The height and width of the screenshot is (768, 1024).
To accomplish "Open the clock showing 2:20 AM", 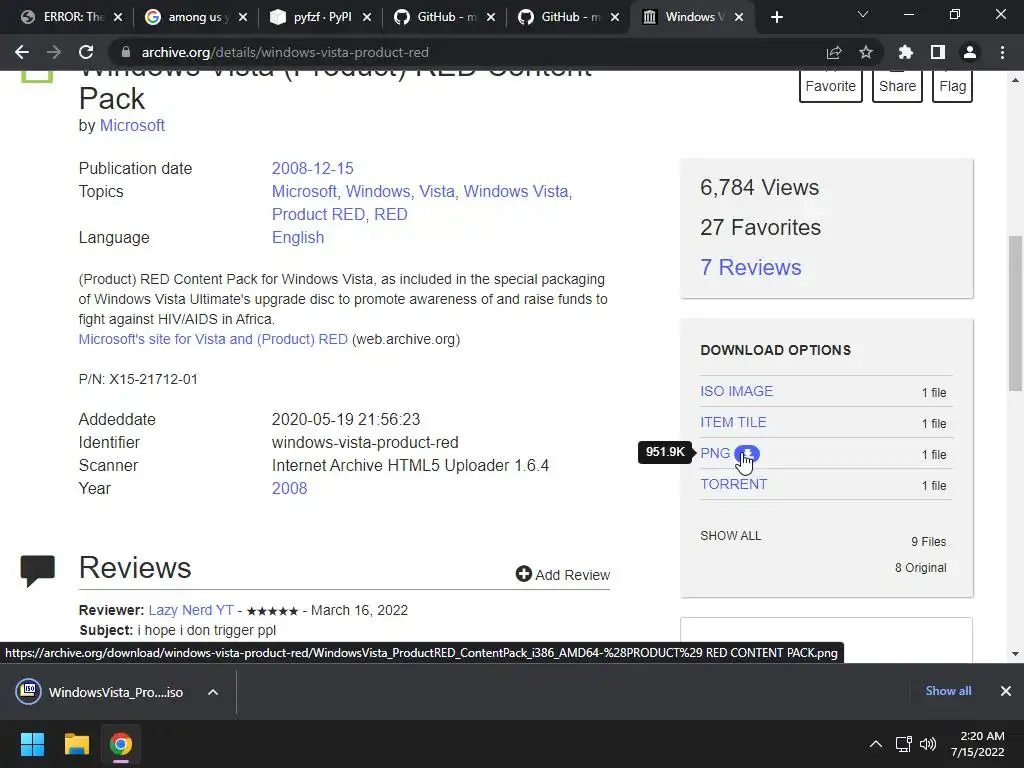I will (977, 744).
